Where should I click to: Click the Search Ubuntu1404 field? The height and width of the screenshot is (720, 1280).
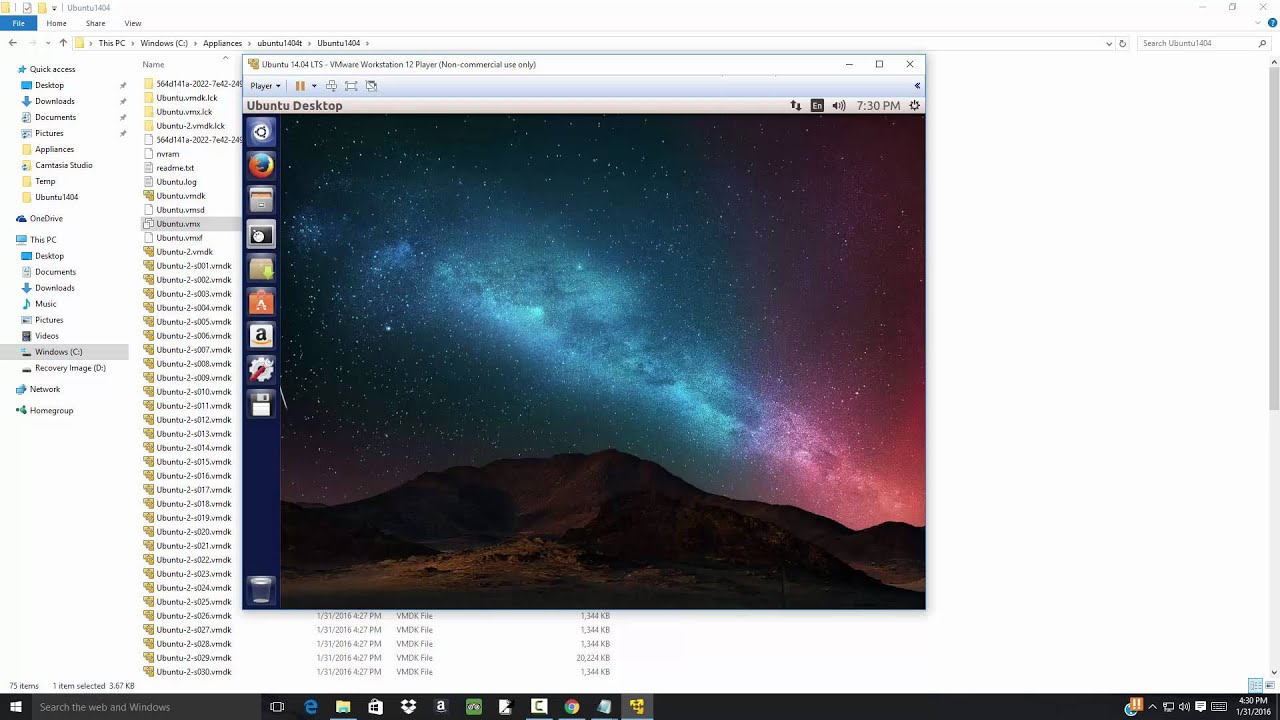[1204, 43]
